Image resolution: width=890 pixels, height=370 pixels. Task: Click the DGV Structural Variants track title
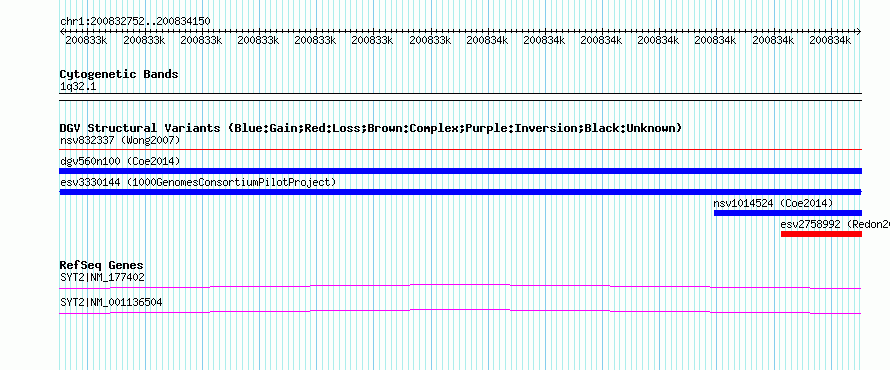[x=371, y=128]
